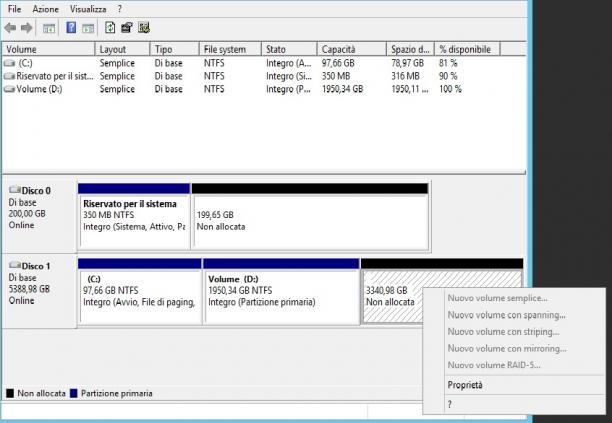
Task: Select the Volume (D:) 1950,34 GB partition block
Action: coord(281,291)
